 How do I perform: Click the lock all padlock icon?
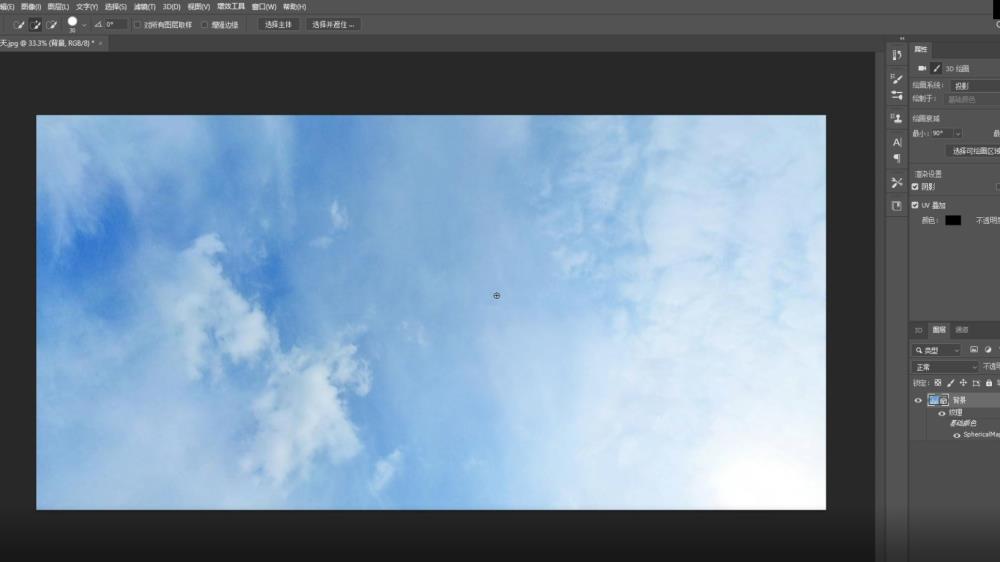pos(989,383)
